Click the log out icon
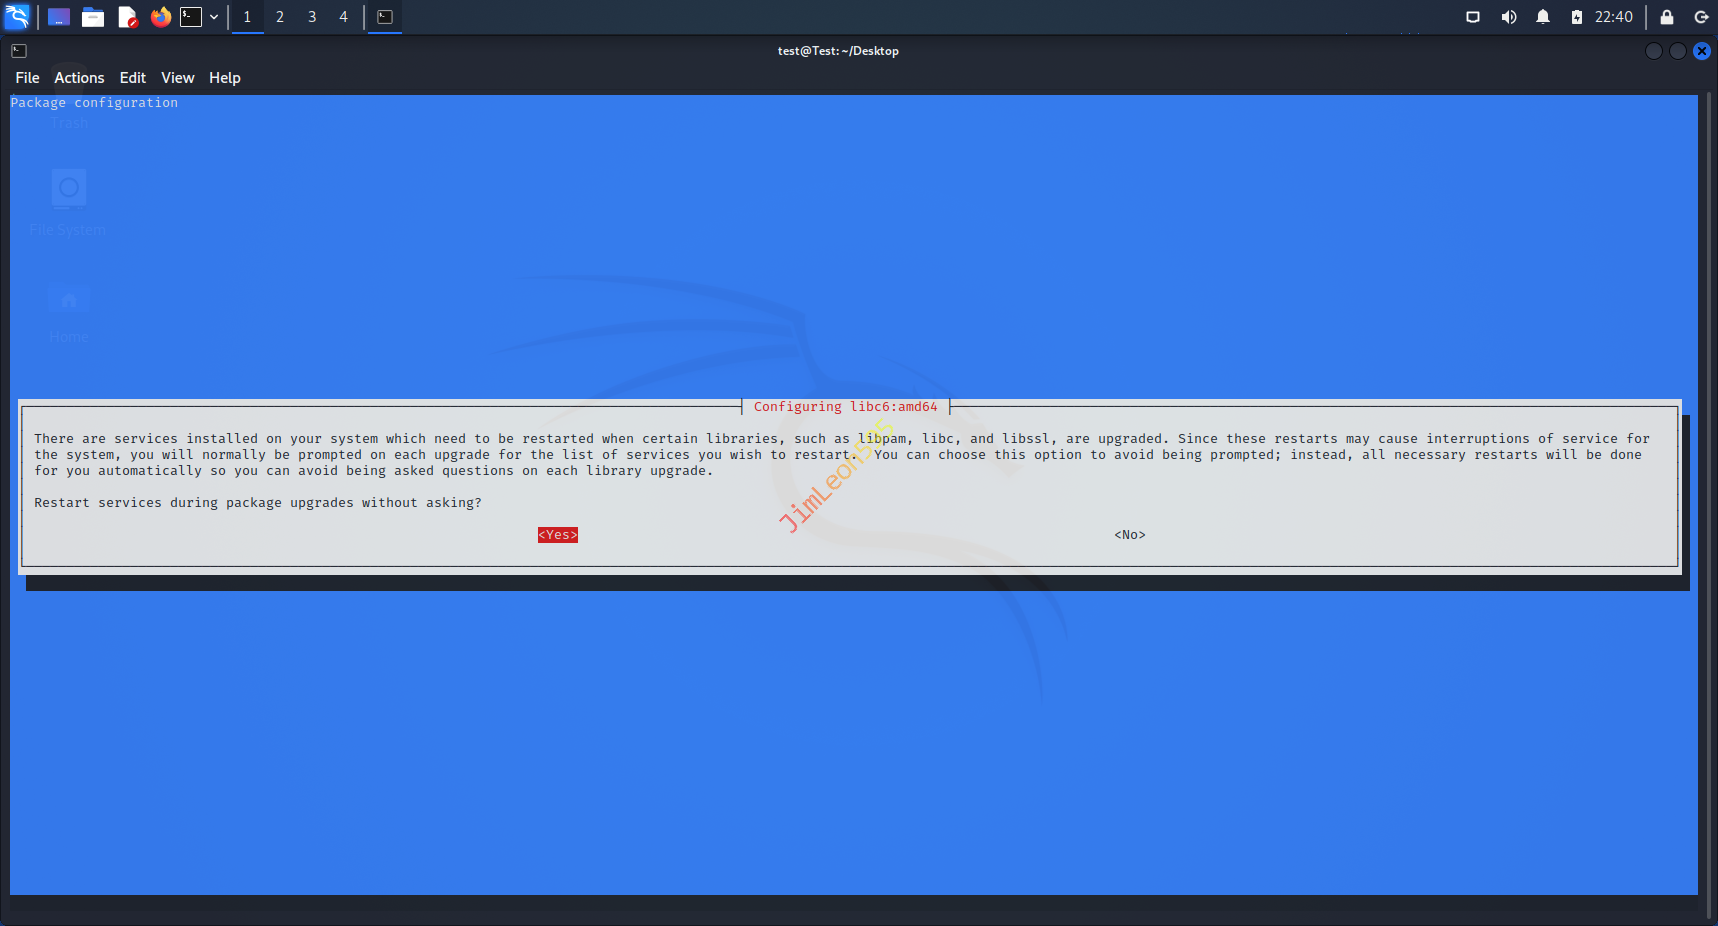Image resolution: width=1718 pixels, height=926 pixels. tap(1701, 17)
